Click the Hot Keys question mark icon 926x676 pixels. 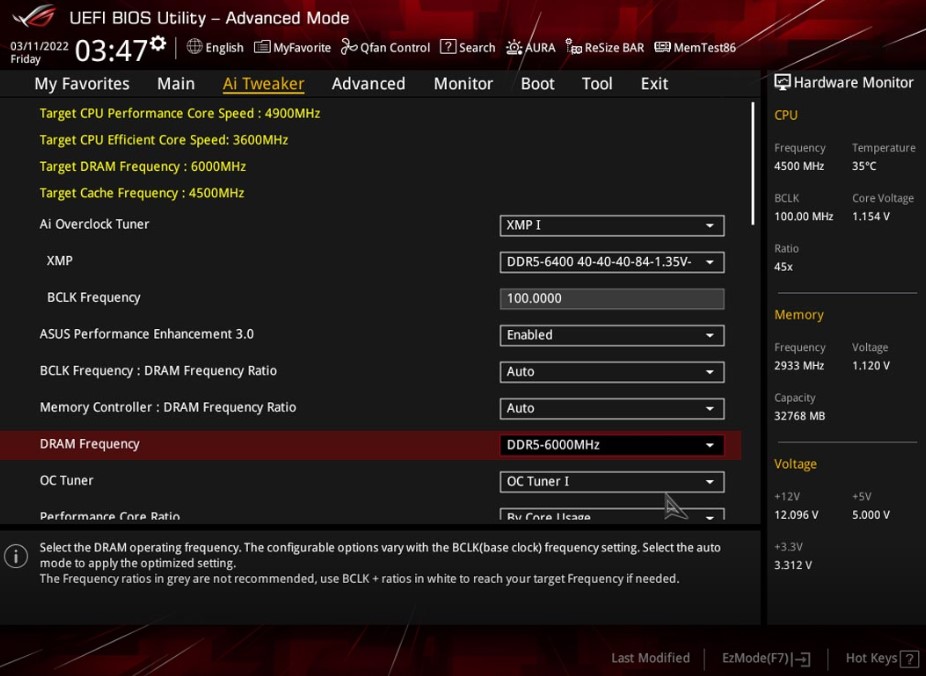click(x=909, y=658)
